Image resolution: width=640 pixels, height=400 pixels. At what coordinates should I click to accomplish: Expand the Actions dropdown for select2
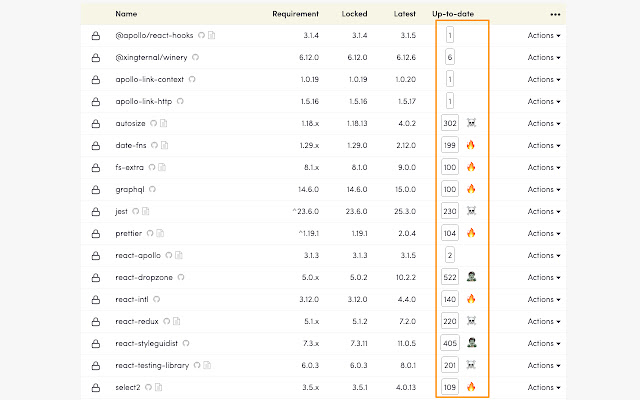pyautogui.click(x=544, y=387)
